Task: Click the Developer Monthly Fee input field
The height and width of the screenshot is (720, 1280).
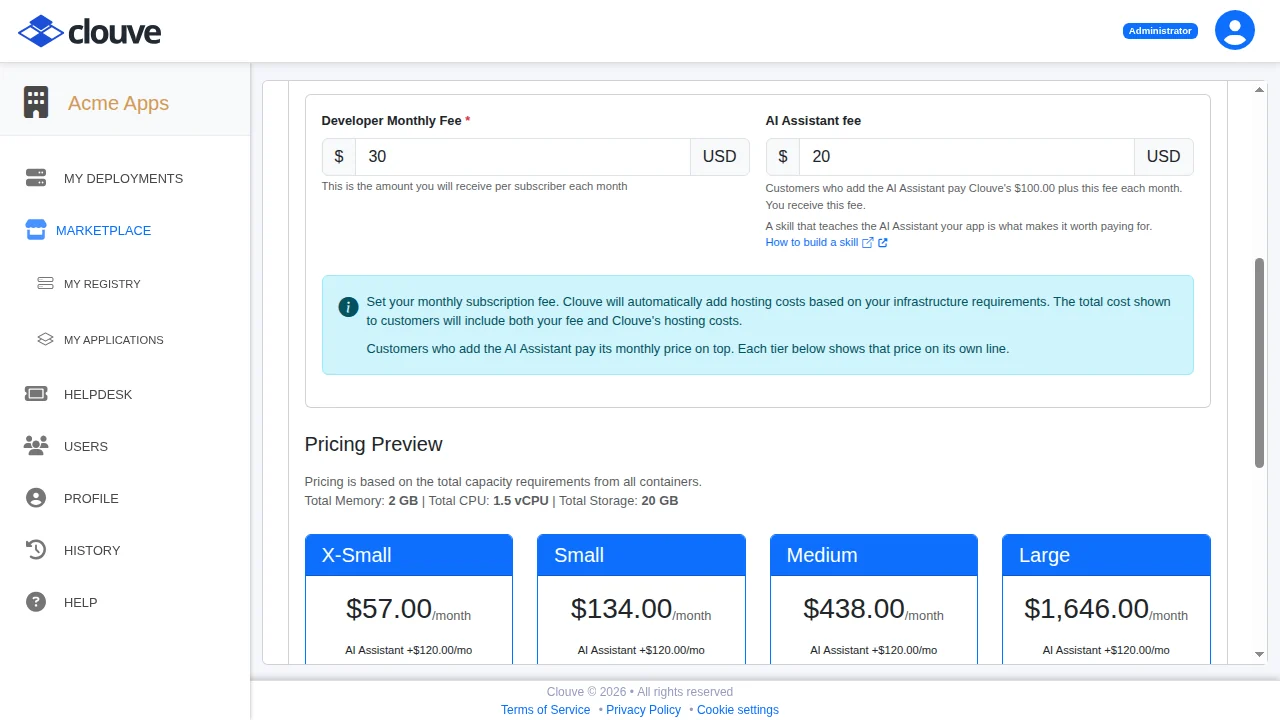Action: (523, 157)
